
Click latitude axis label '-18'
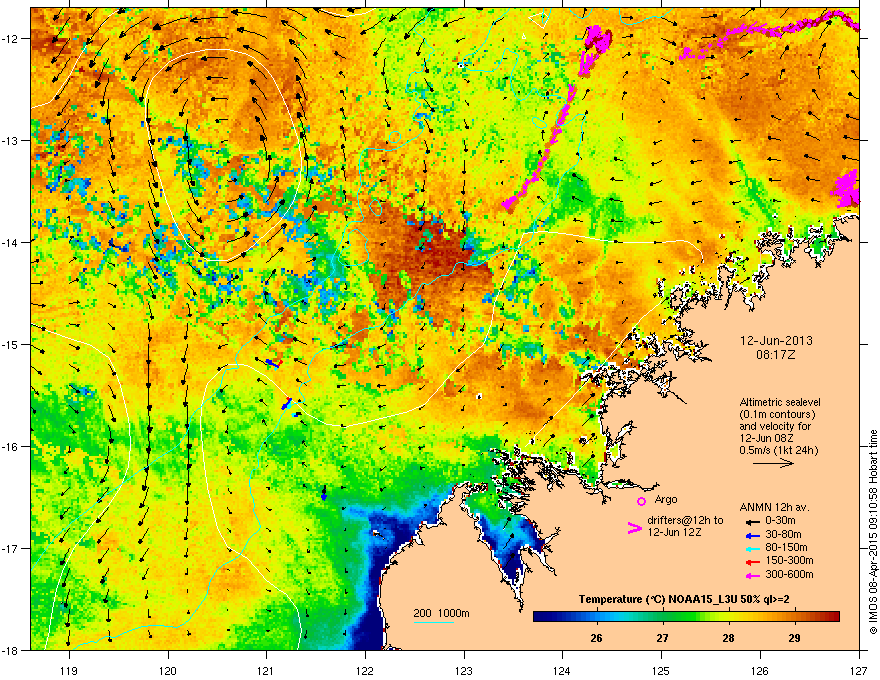tap(10, 650)
